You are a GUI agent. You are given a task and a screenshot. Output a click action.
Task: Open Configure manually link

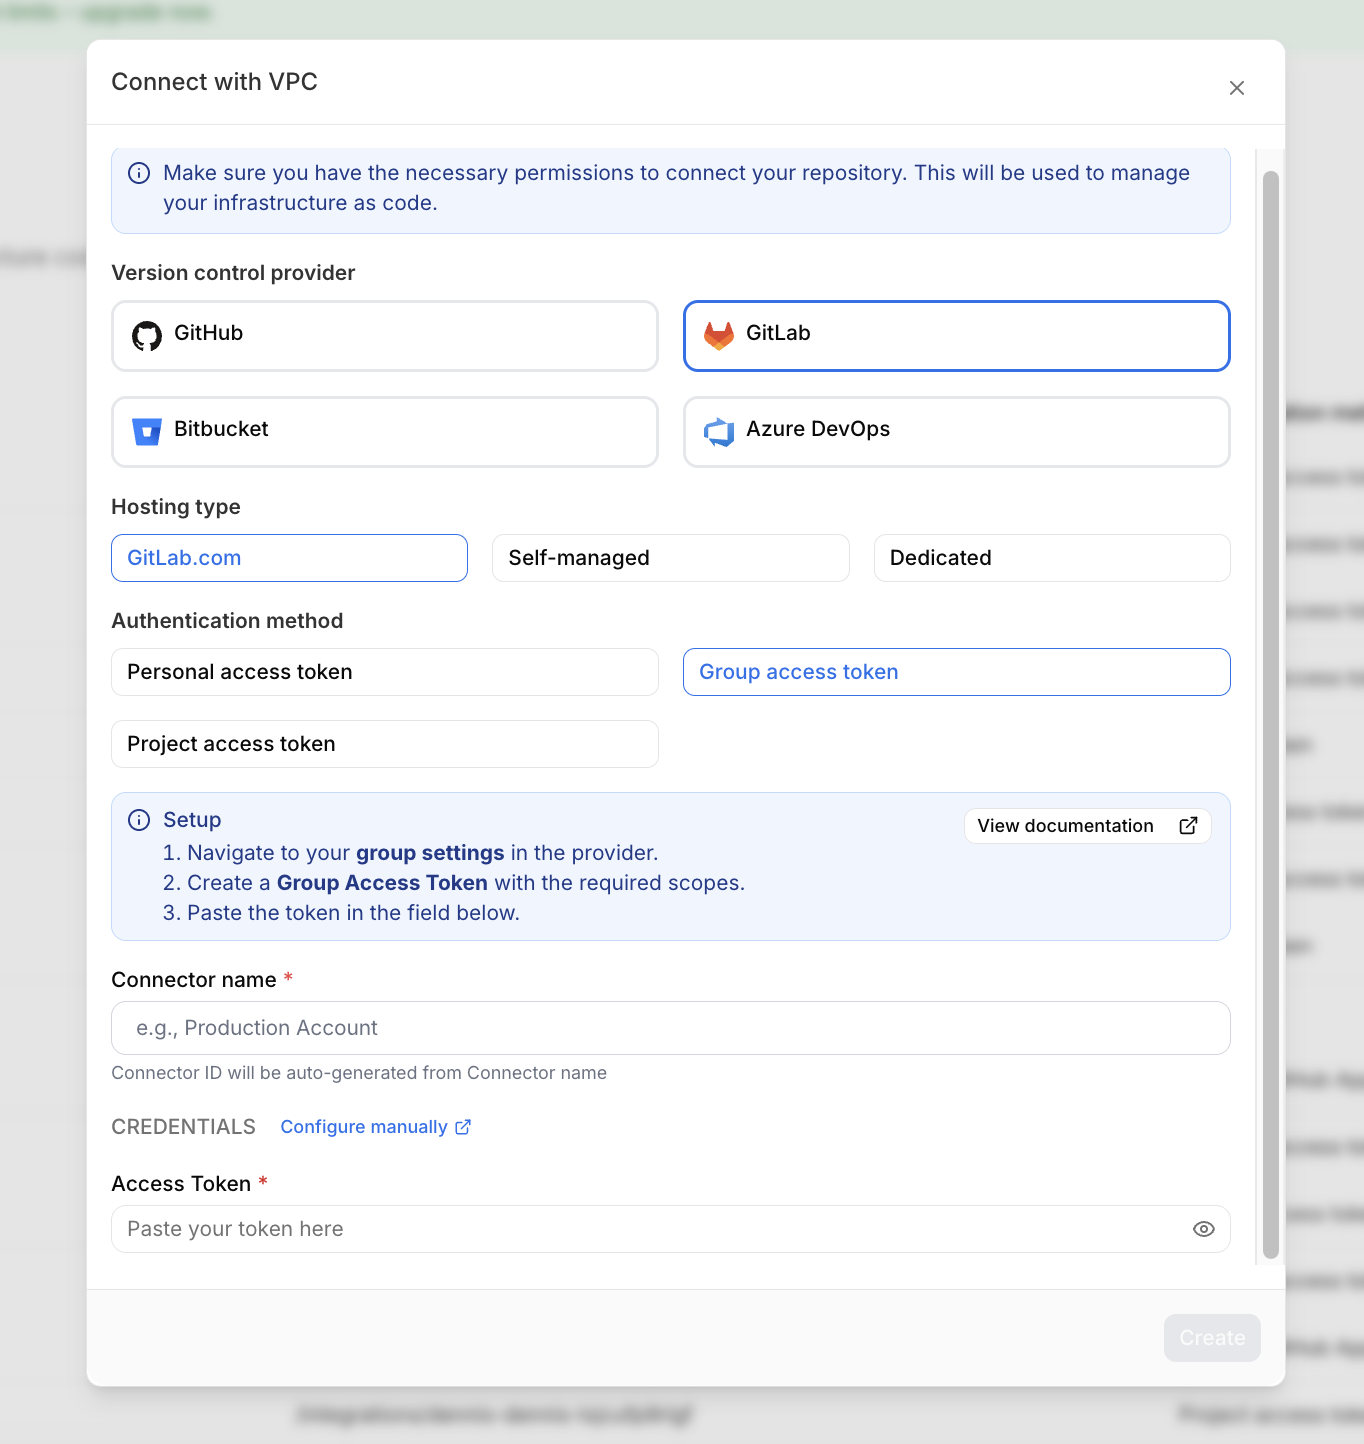click(376, 1127)
